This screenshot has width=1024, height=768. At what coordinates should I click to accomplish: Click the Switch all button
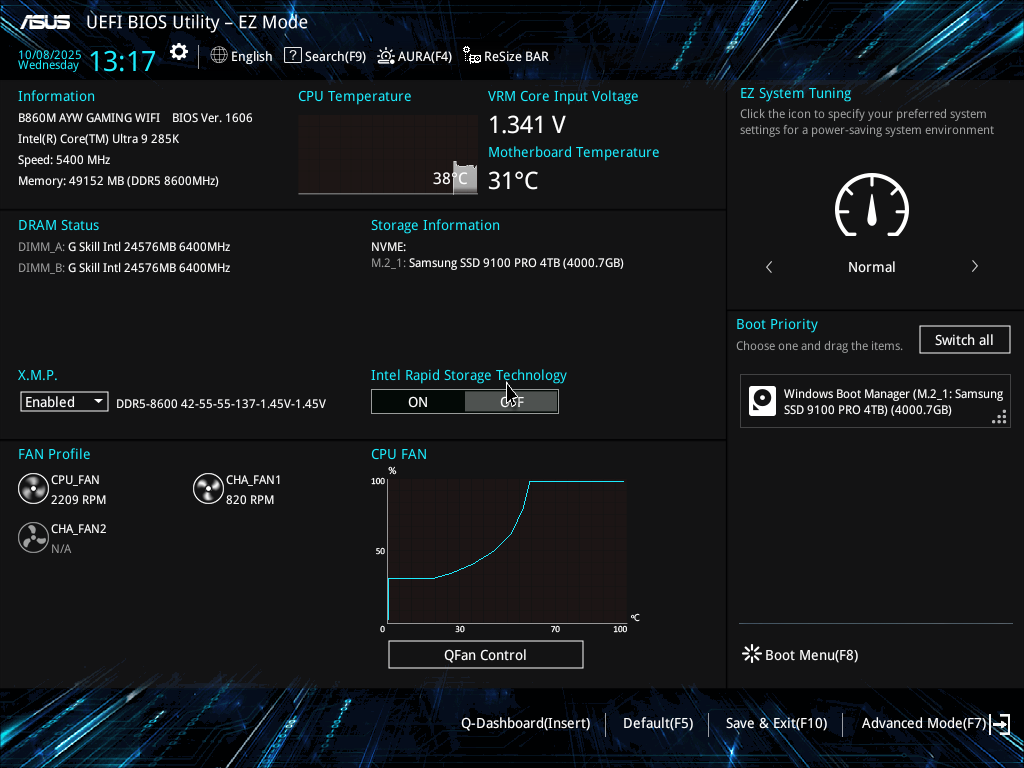964,340
